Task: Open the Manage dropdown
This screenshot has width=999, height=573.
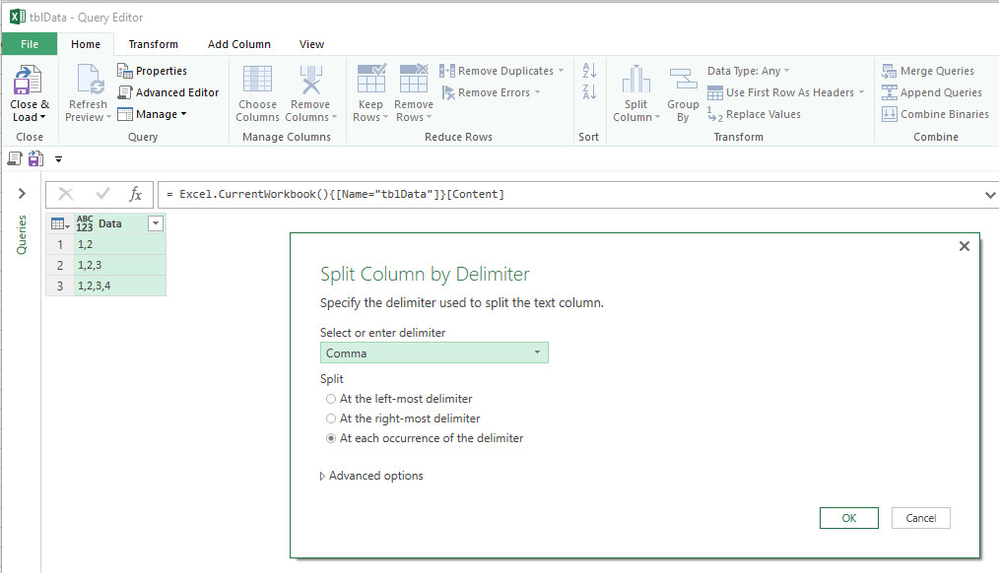Action: (152, 114)
